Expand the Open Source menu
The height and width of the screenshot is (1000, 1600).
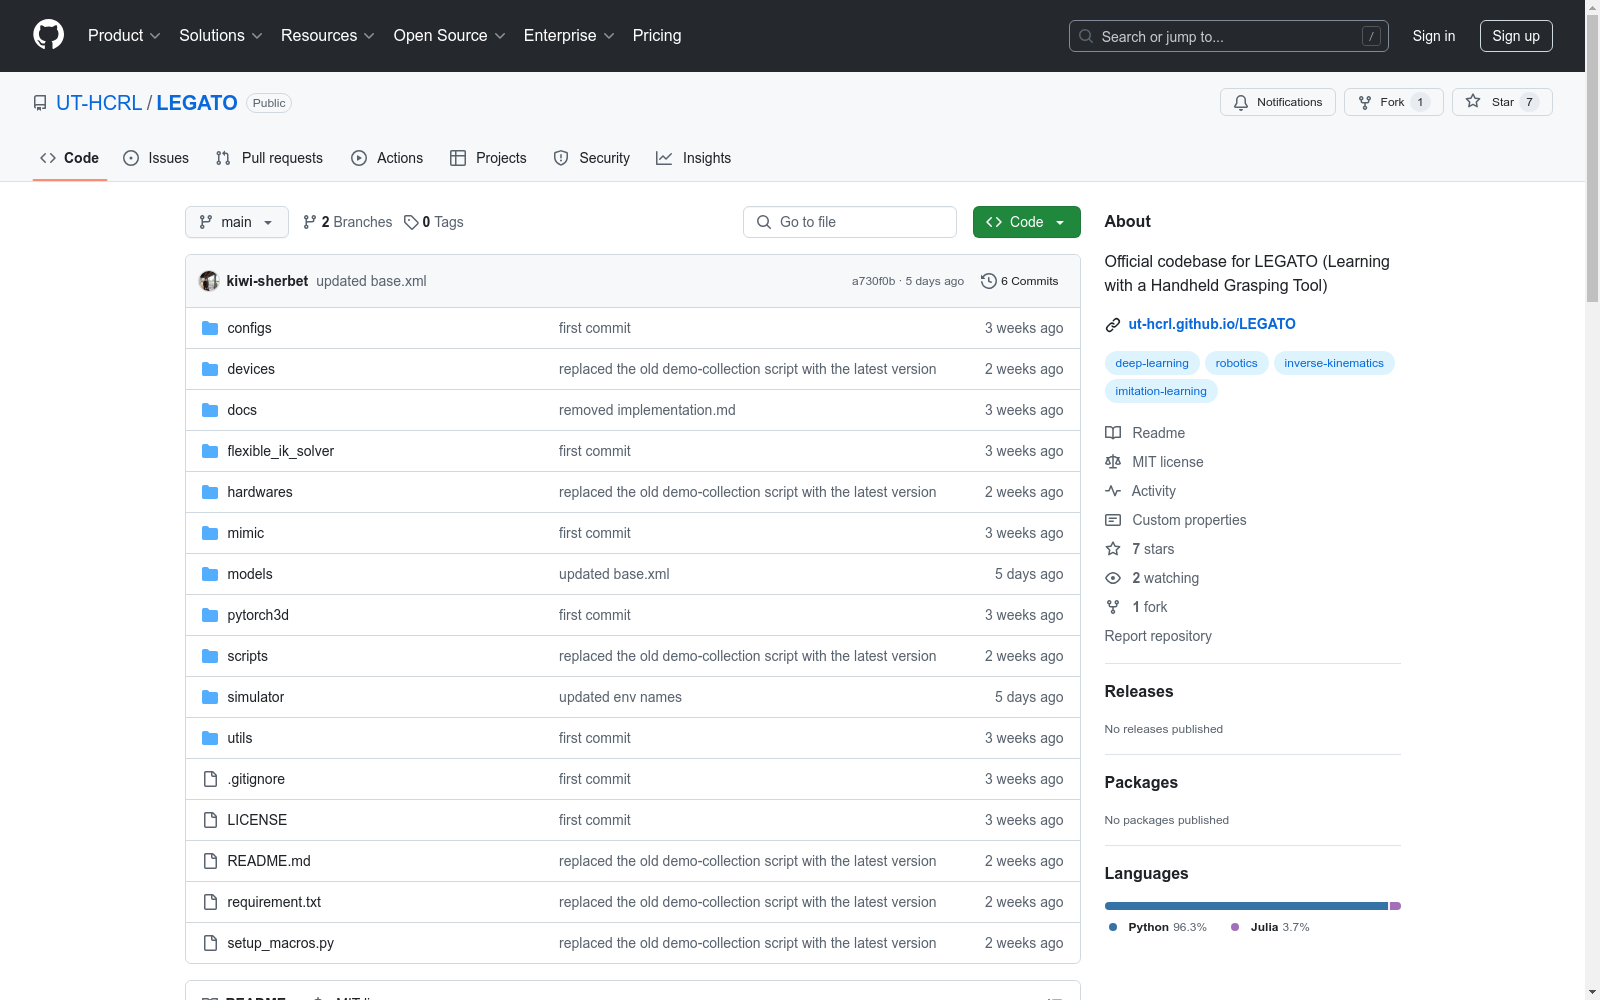point(450,35)
